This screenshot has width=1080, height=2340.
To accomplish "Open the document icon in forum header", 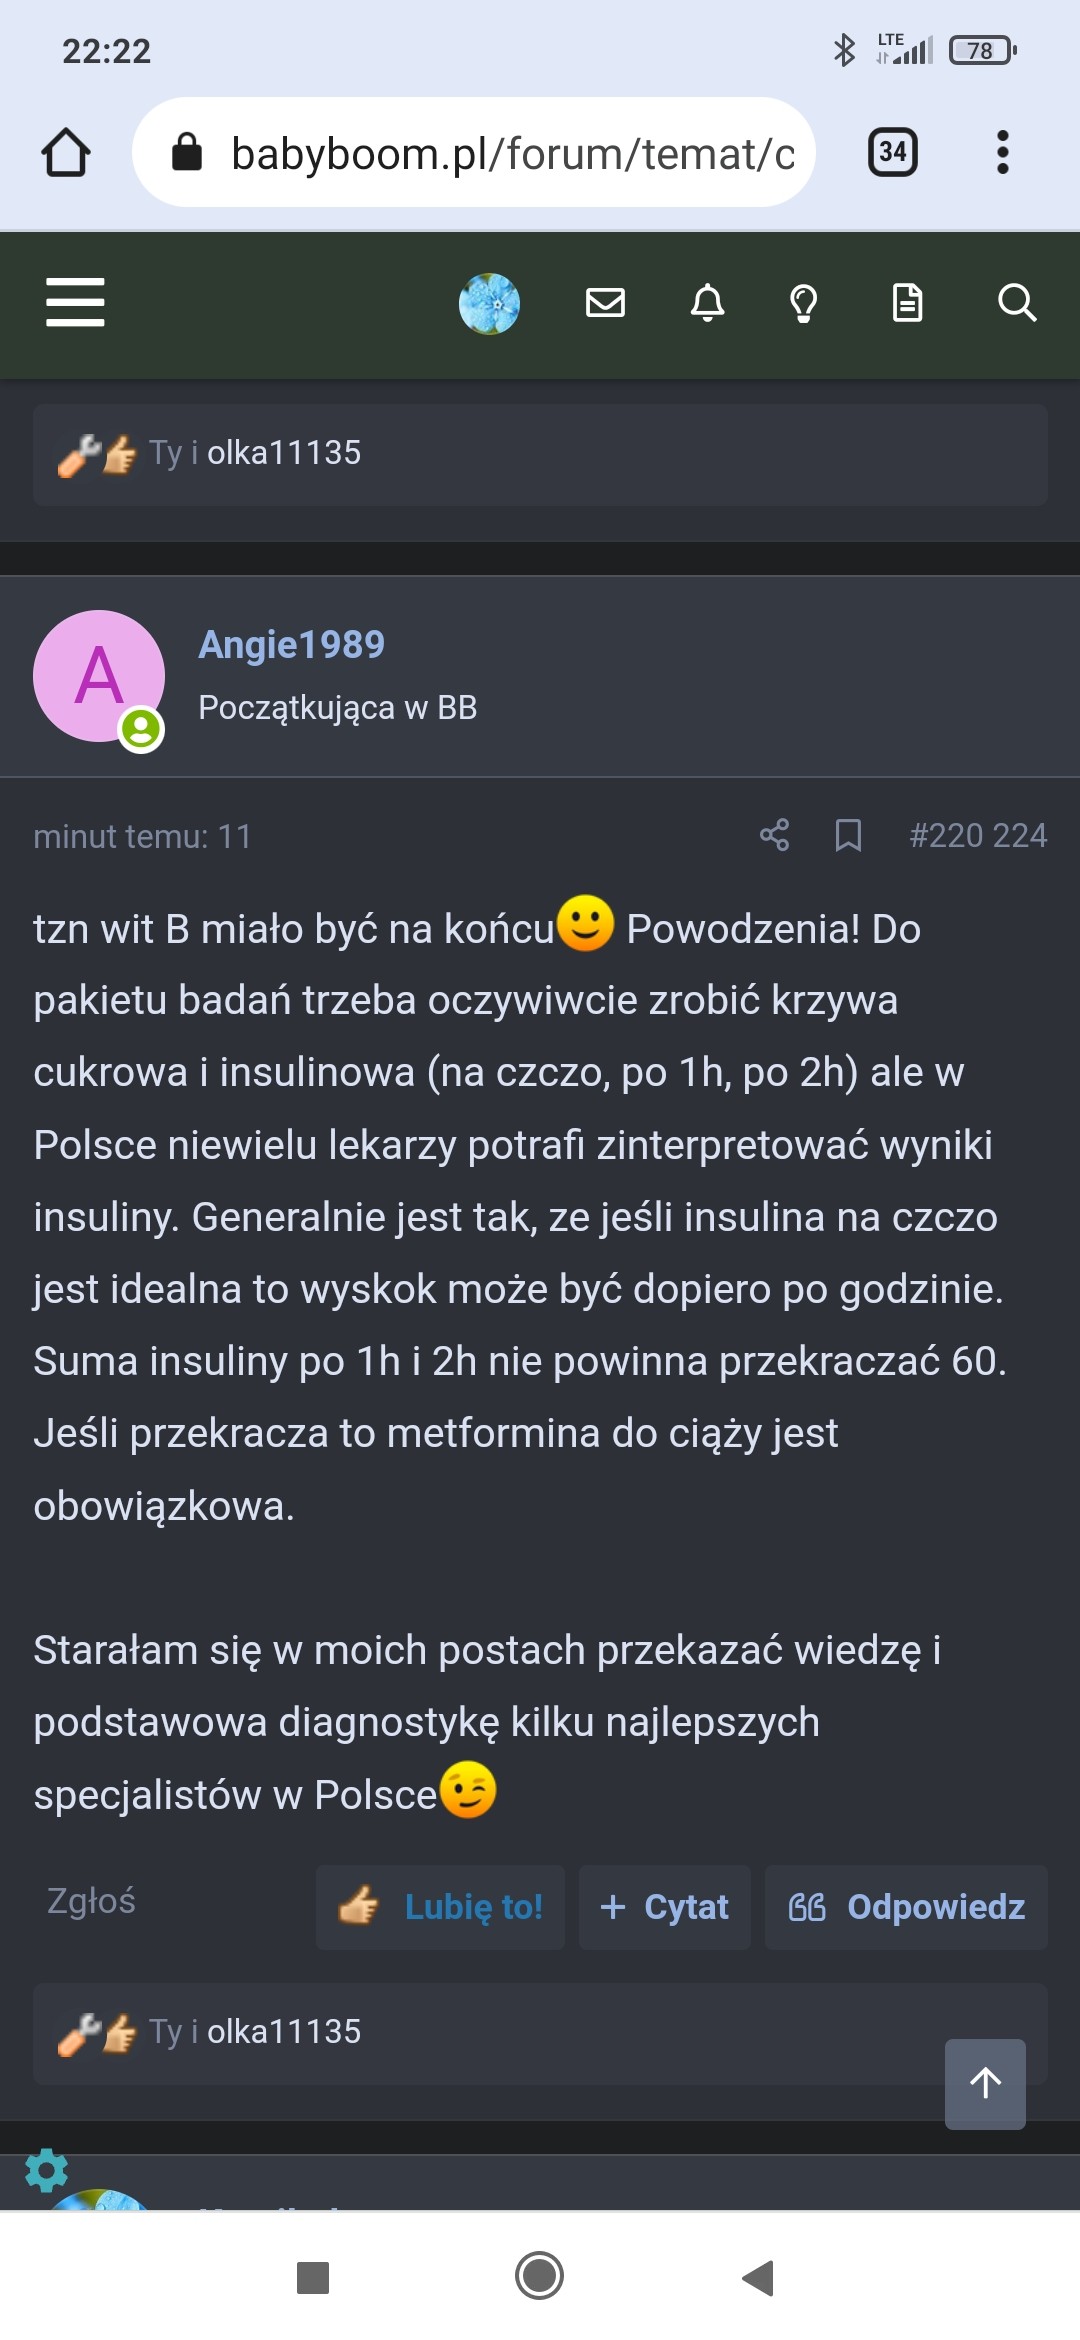I will coord(907,302).
